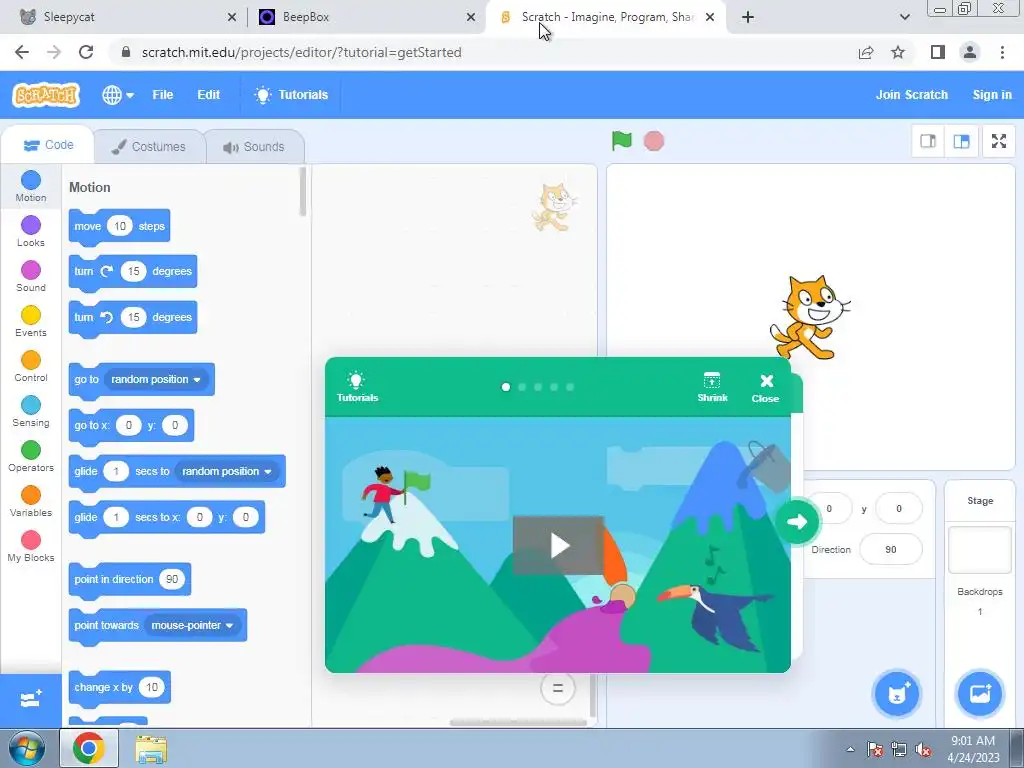Image resolution: width=1024 pixels, height=768 pixels.
Task: Bookmark this page with the star
Action: [898, 52]
